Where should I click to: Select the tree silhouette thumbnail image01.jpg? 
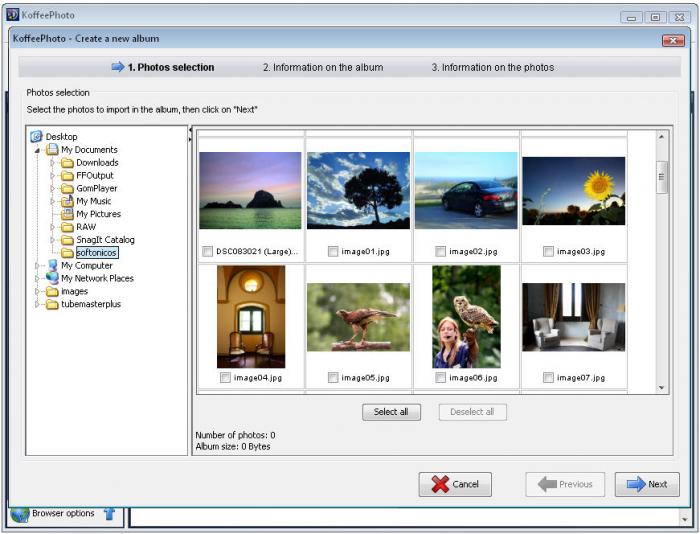coord(358,190)
